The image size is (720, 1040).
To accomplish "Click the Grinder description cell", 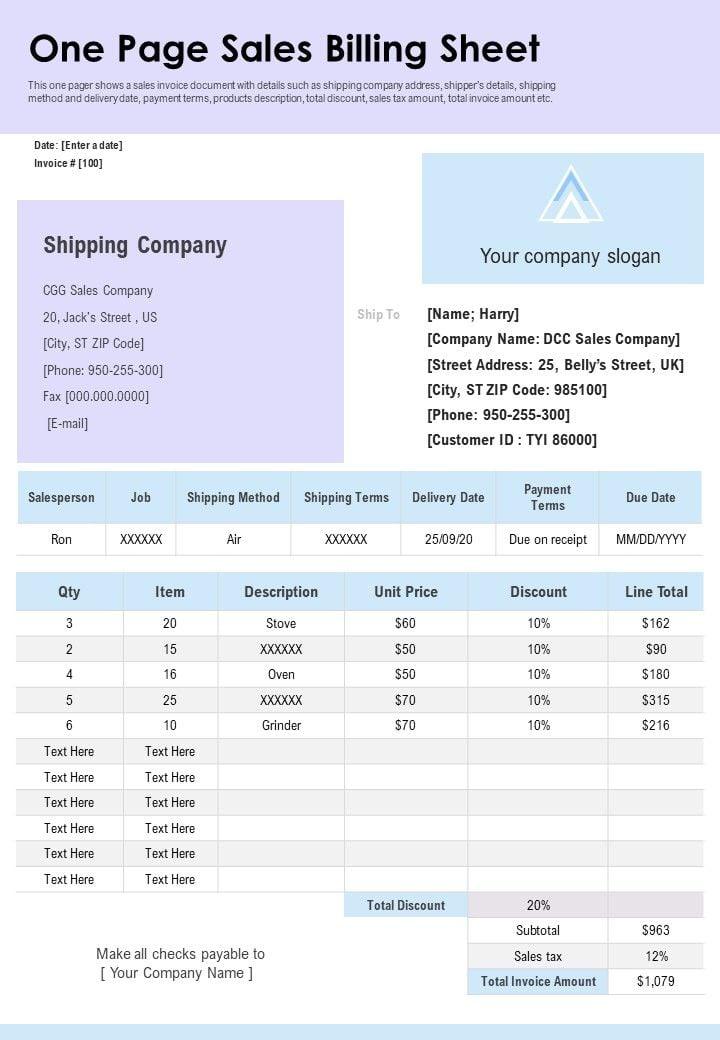I will (281, 725).
